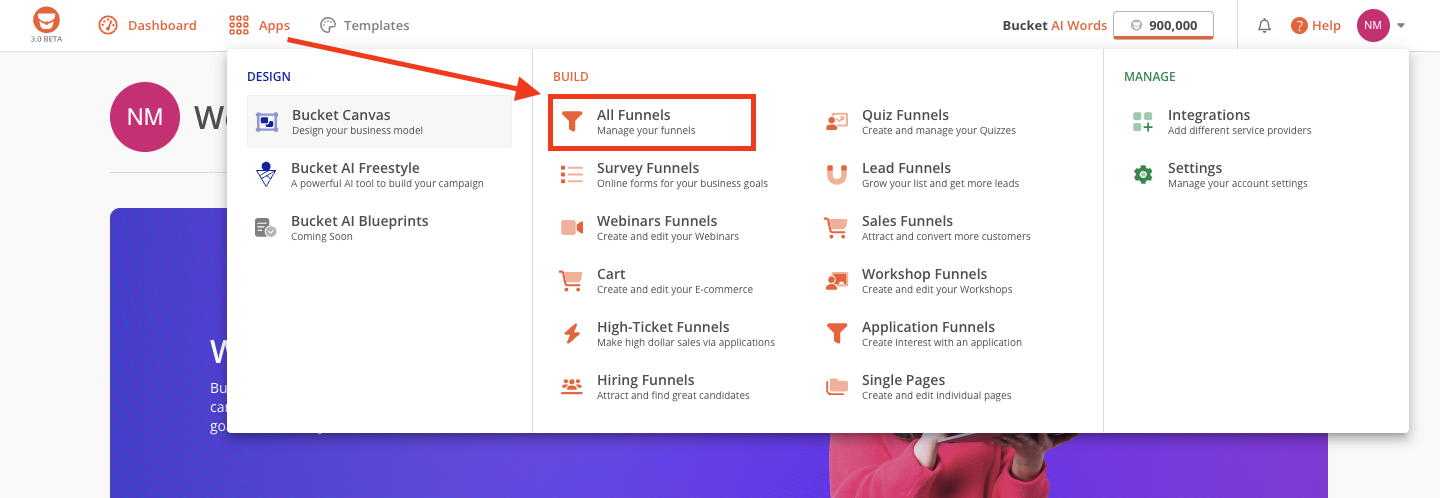Expand the account dropdown arrow
The image size is (1440, 498).
1401,26
